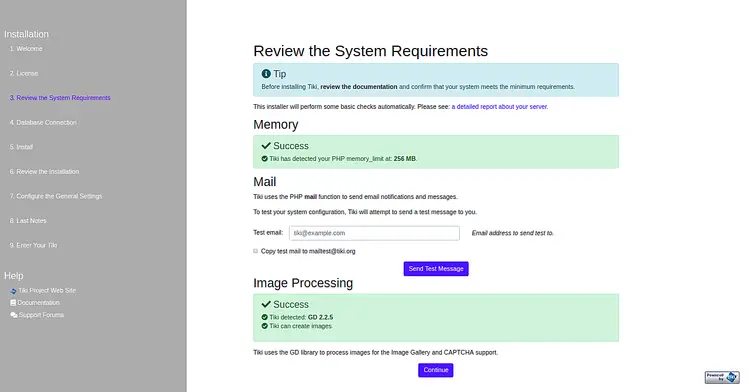Click the 'Mail' section heading
Image resolution: width=750 pixels, height=392 pixels.
click(x=265, y=182)
